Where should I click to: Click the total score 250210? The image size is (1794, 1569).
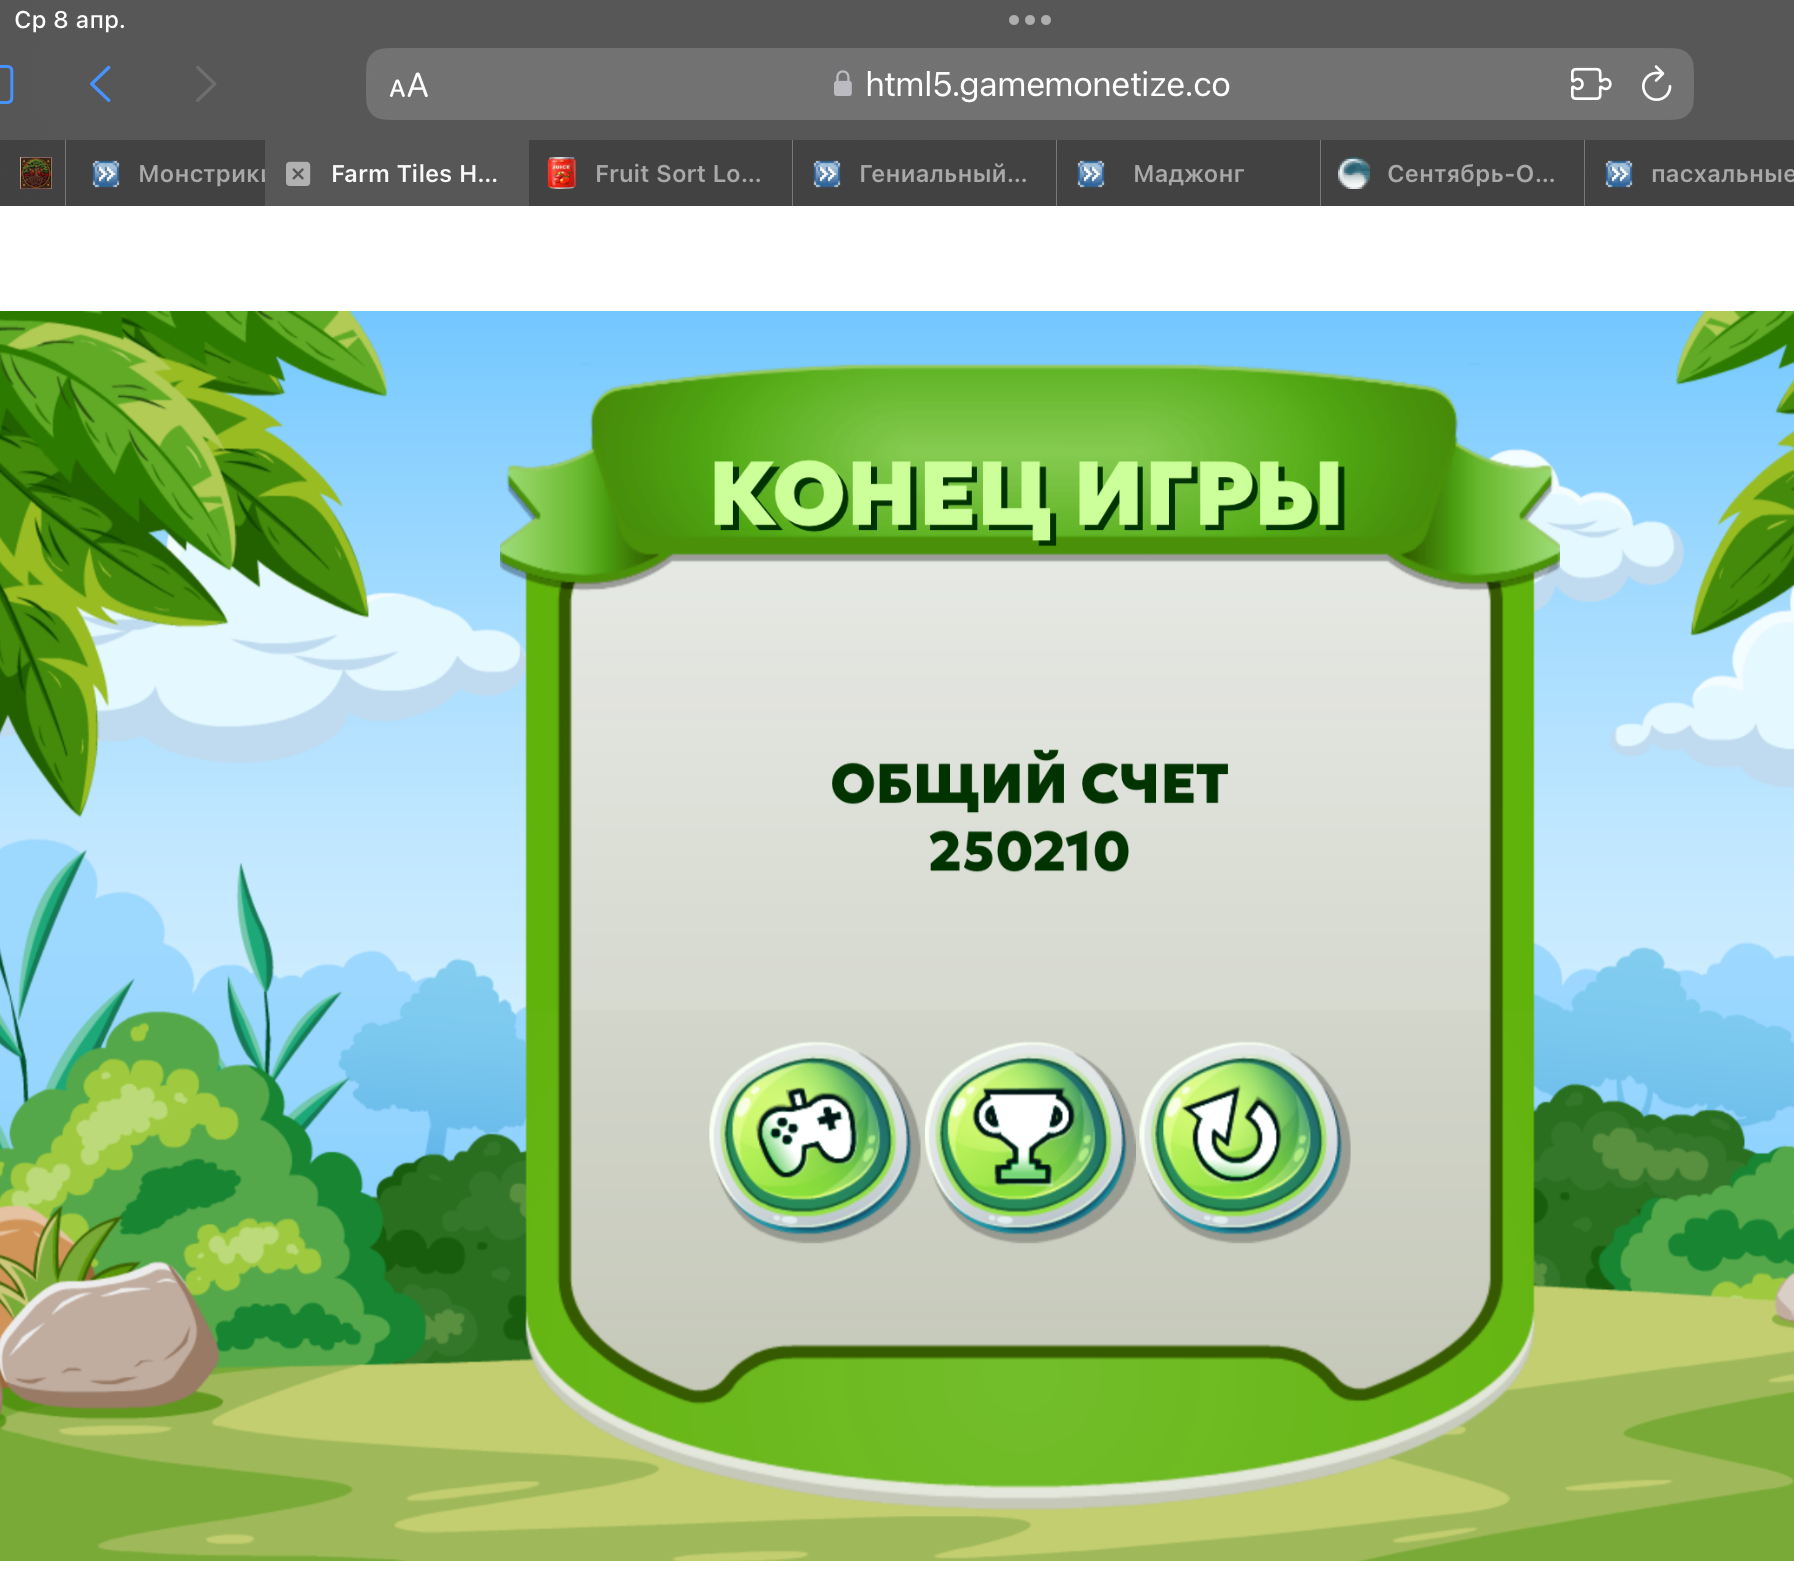pos(1029,852)
